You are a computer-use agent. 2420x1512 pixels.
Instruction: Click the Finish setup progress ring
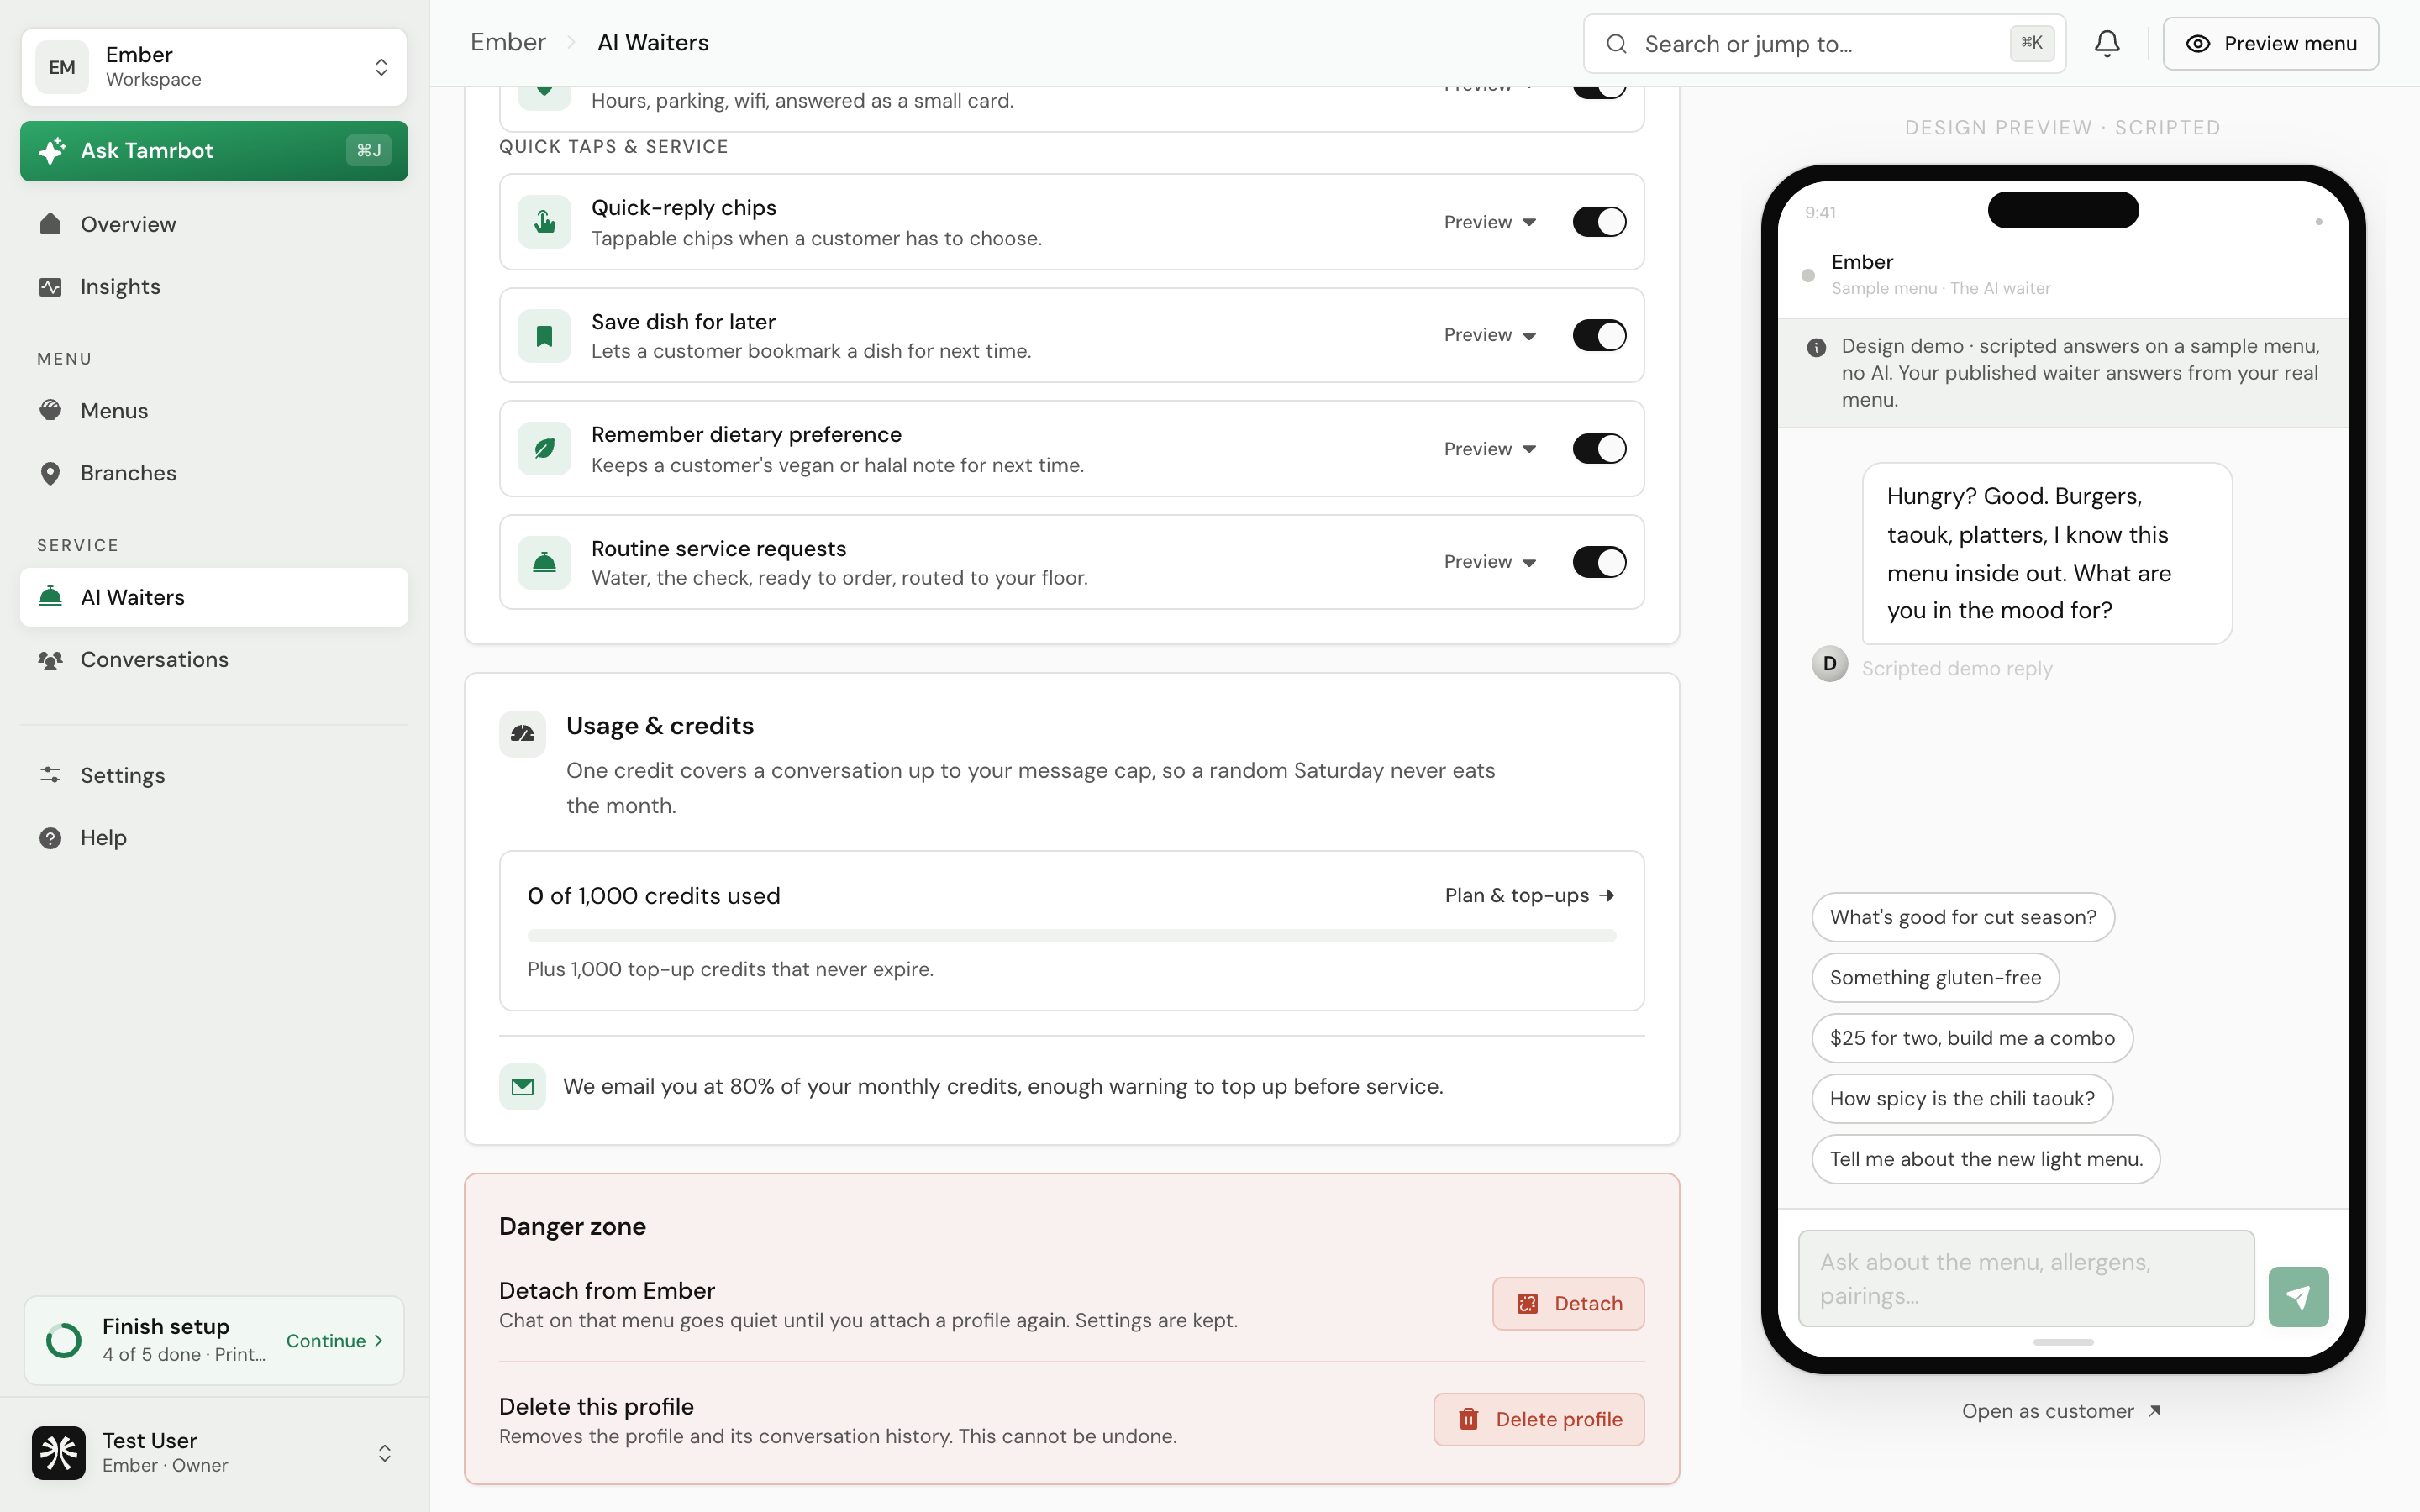[64, 1340]
